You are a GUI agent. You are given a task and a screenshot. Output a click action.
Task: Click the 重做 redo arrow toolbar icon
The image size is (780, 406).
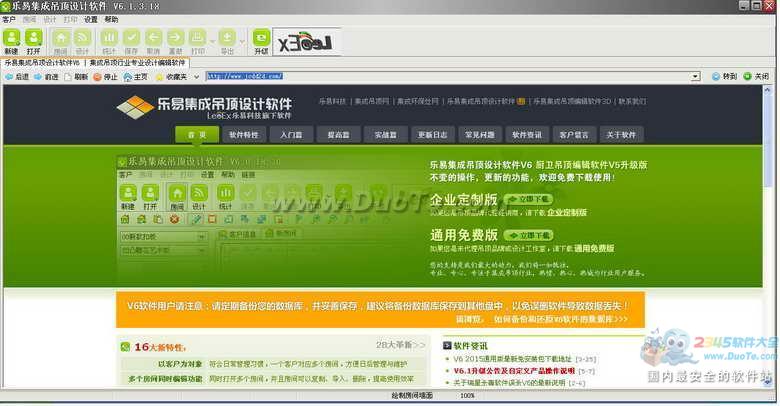click(x=175, y=42)
